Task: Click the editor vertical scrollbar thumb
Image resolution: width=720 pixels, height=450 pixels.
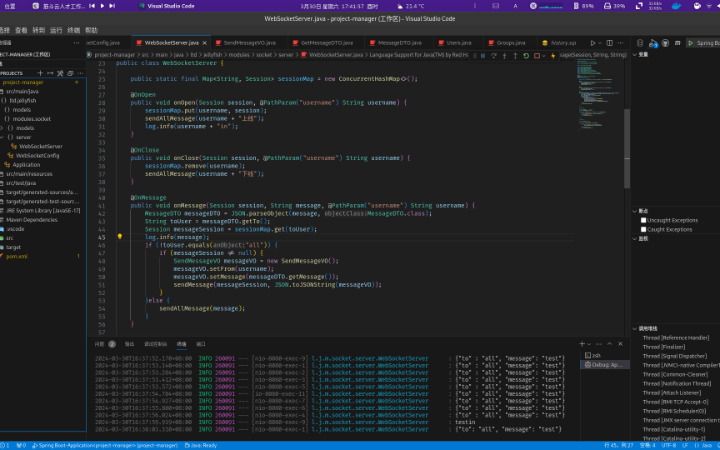Action: click(627, 148)
